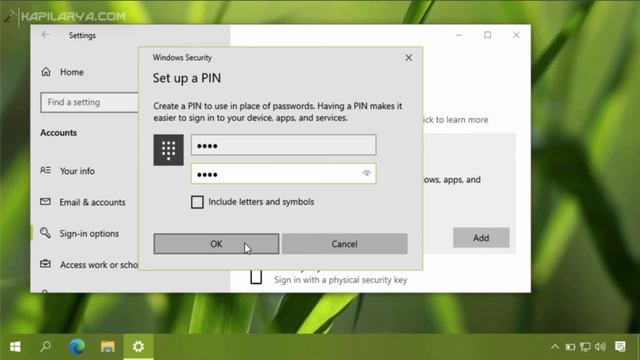640x360 pixels.
Task: Click the Add button in Settings
Action: [481, 238]
